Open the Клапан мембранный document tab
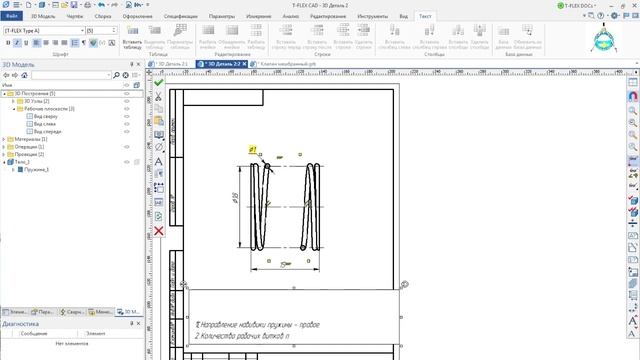The image size is (640, 360). (x=284, y=64)
